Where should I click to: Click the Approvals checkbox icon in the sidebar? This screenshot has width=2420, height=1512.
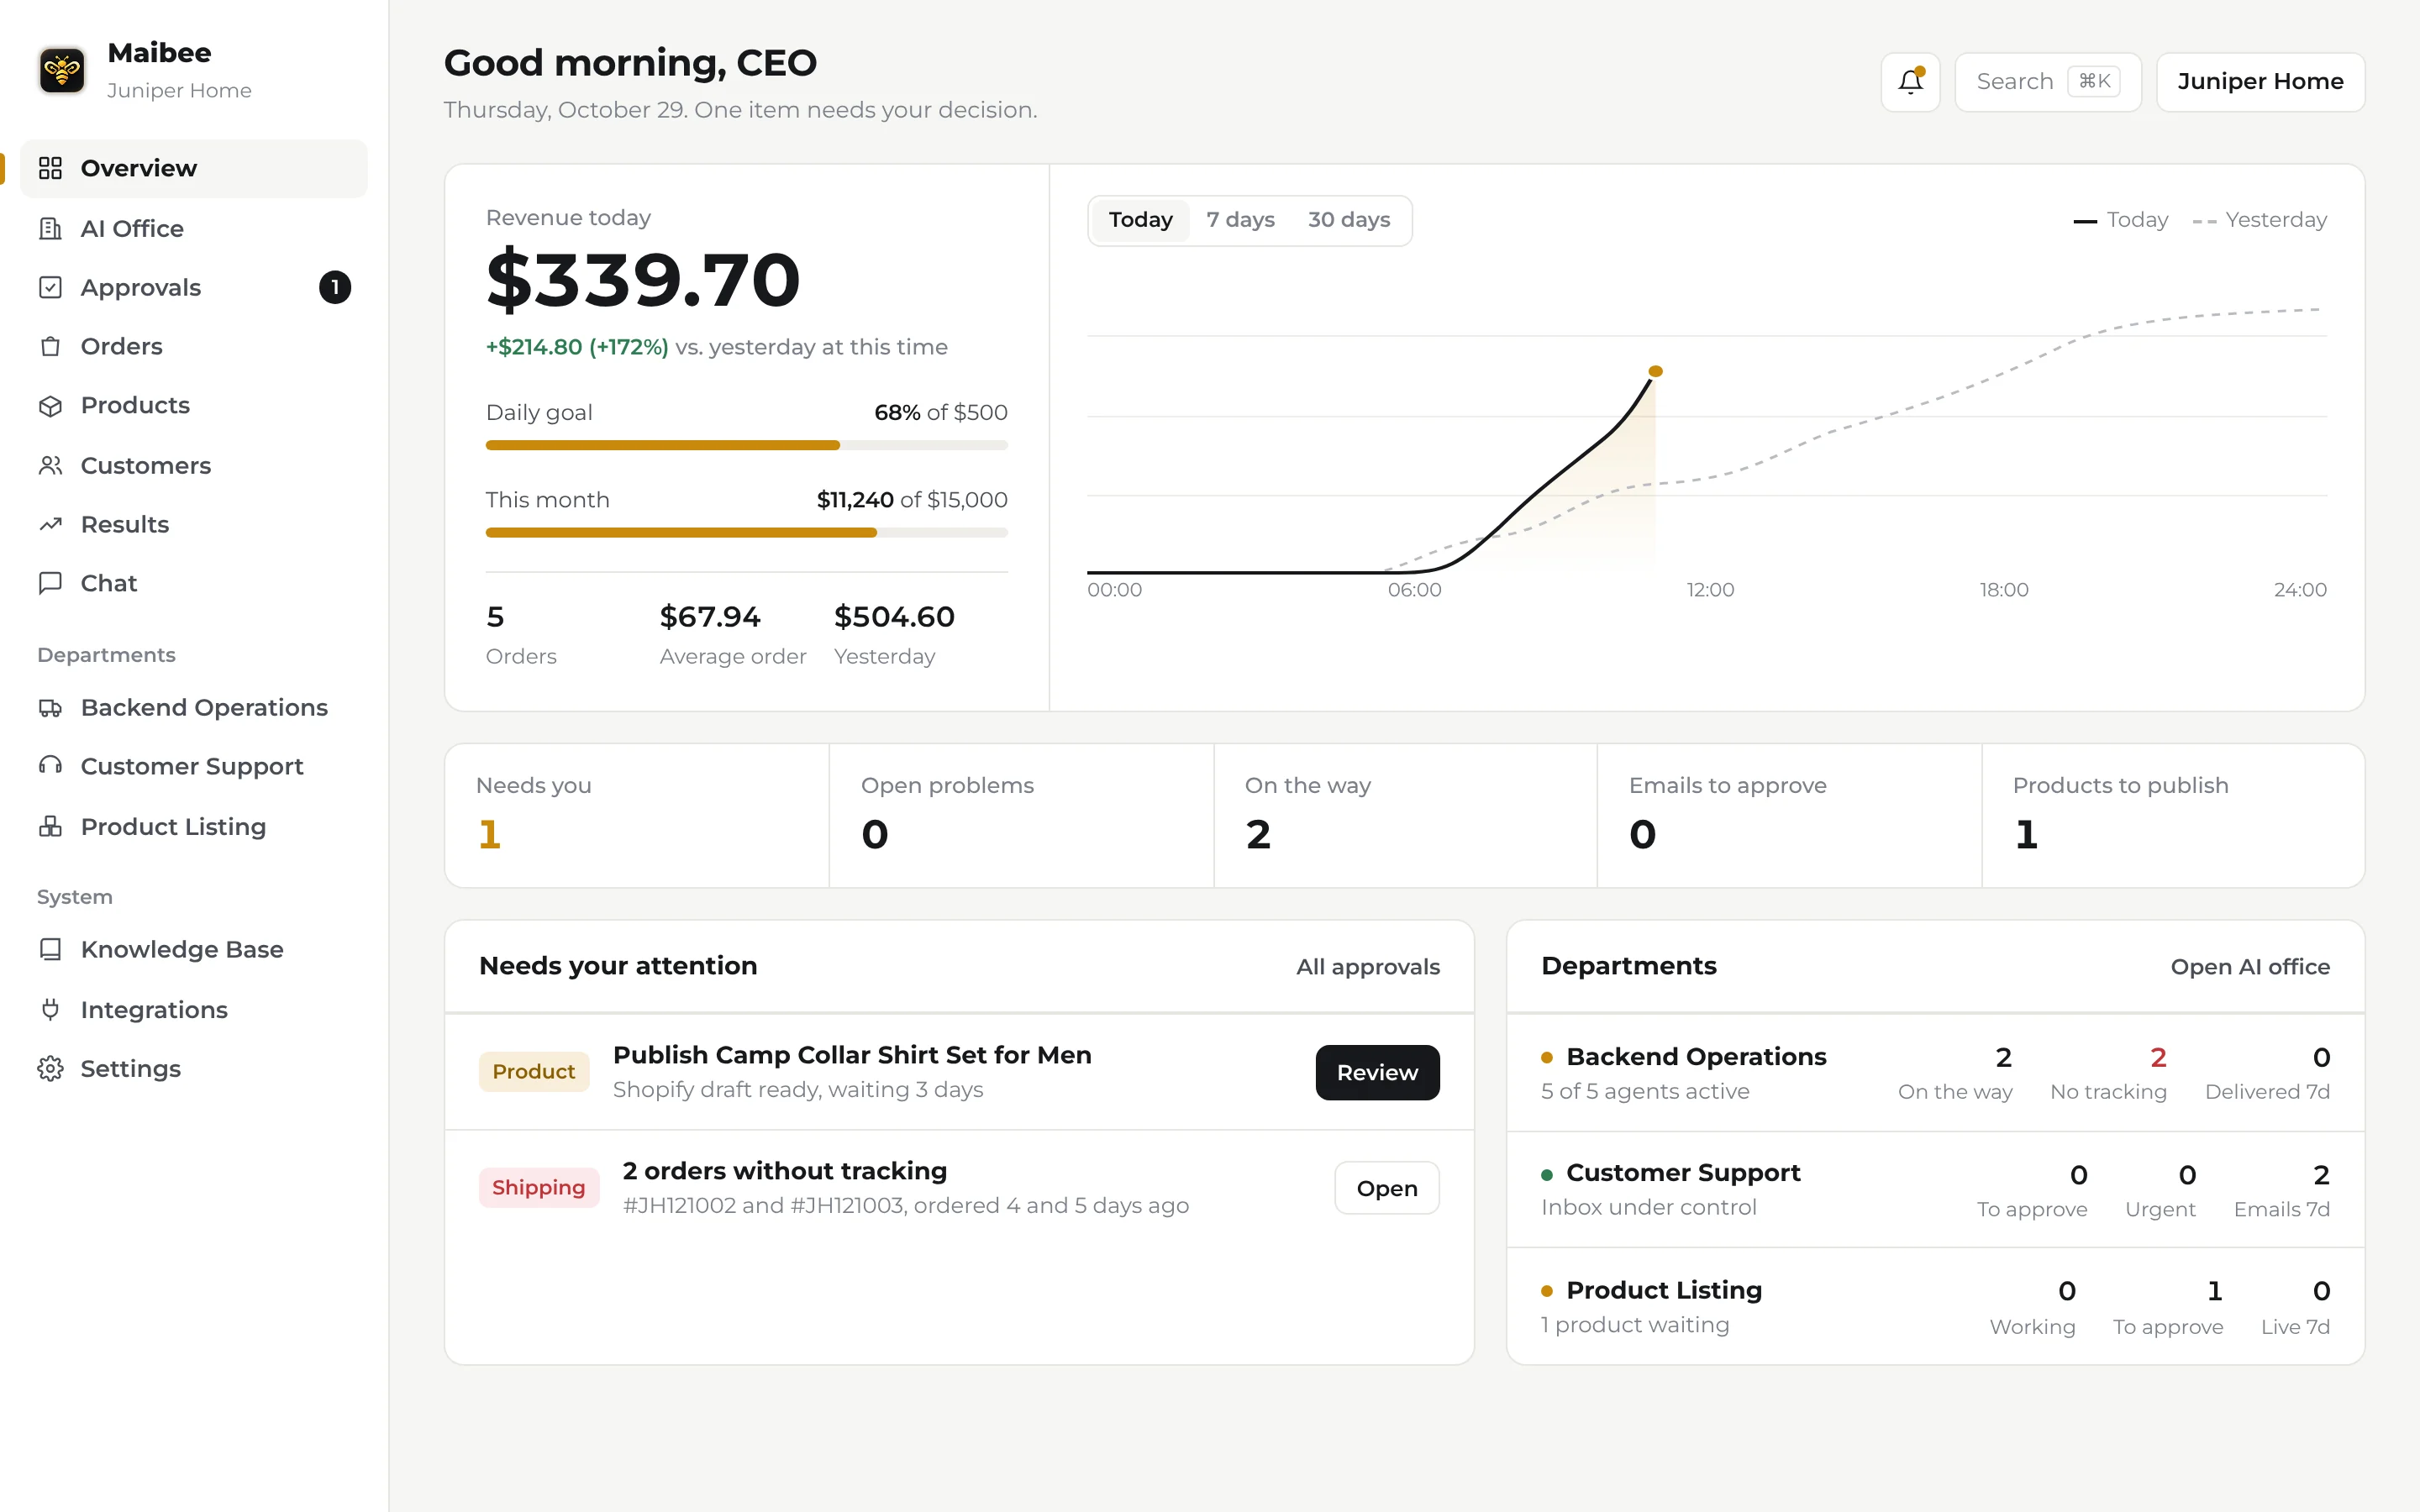(x=50, y=287)
